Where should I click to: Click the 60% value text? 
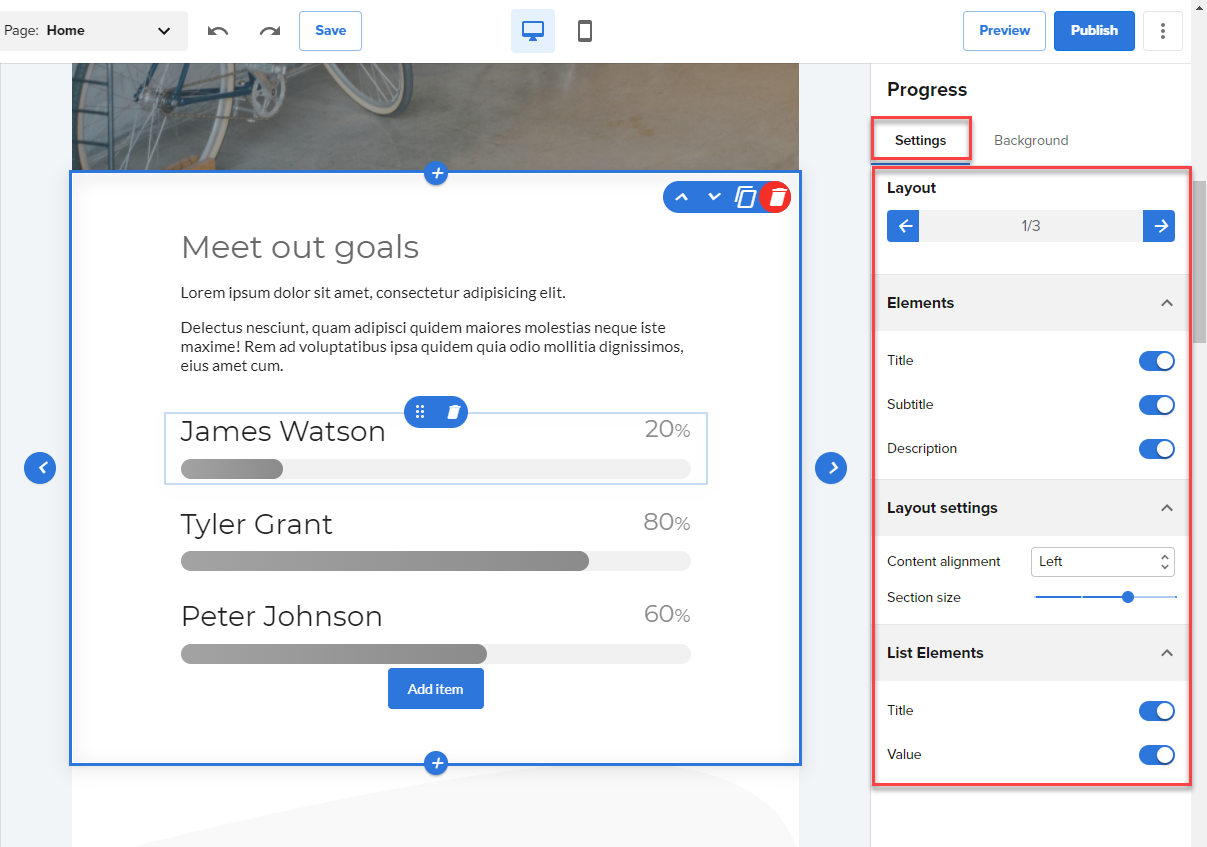click(667, 614)
